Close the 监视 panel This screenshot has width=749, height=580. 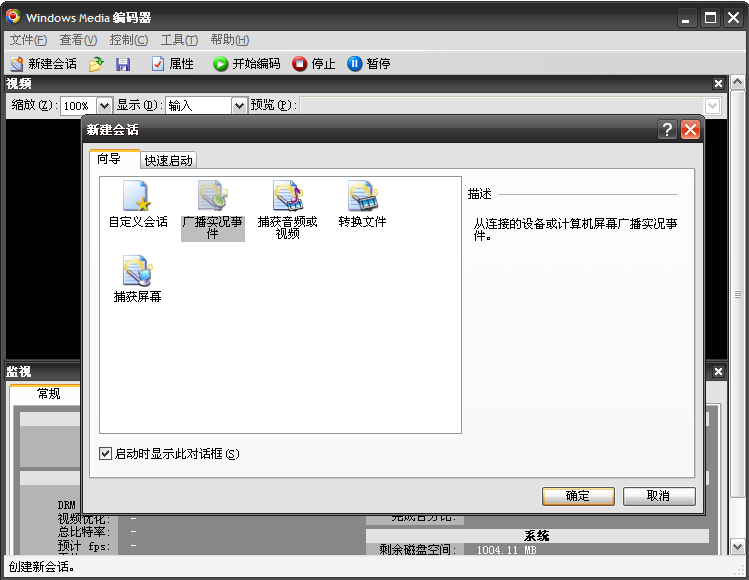[x=718, y=372]
